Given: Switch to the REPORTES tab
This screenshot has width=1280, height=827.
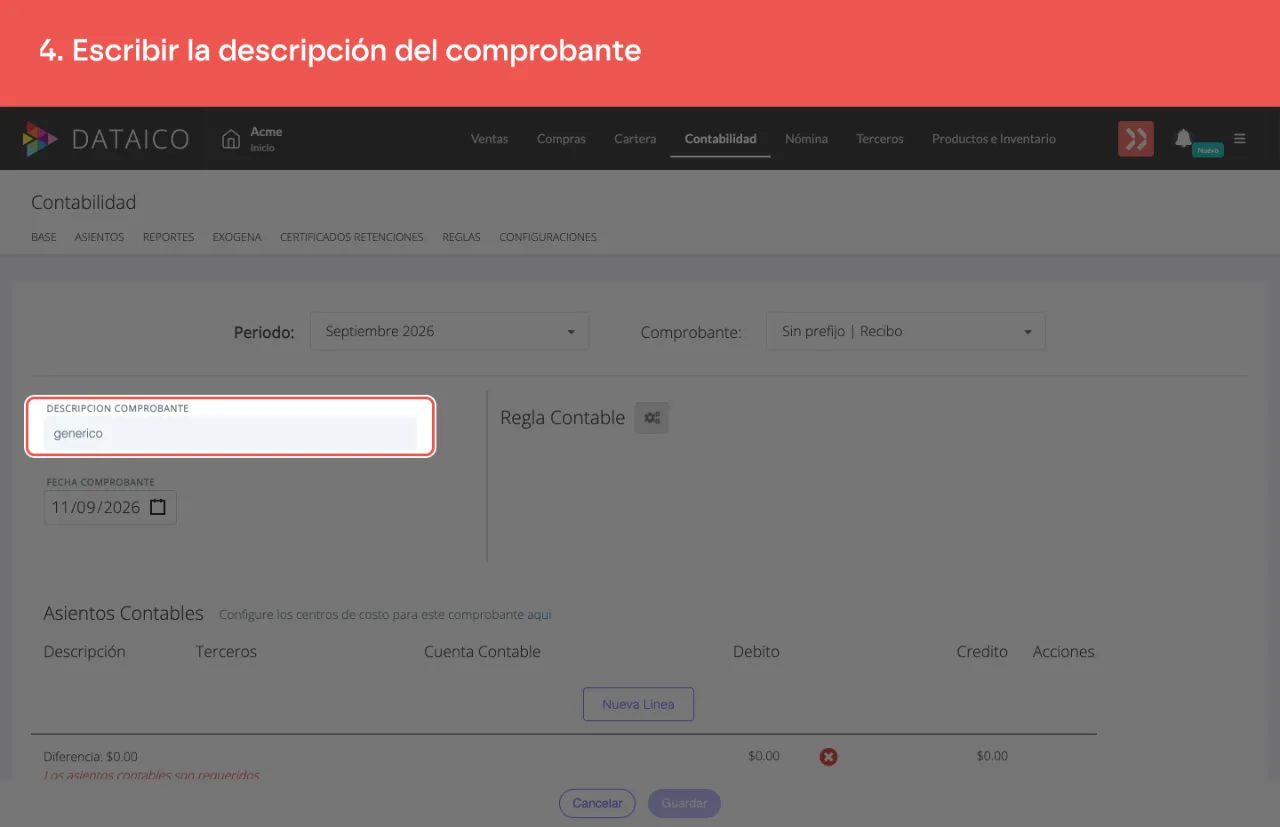Looking at the screenshot, I should coord(168,237).
